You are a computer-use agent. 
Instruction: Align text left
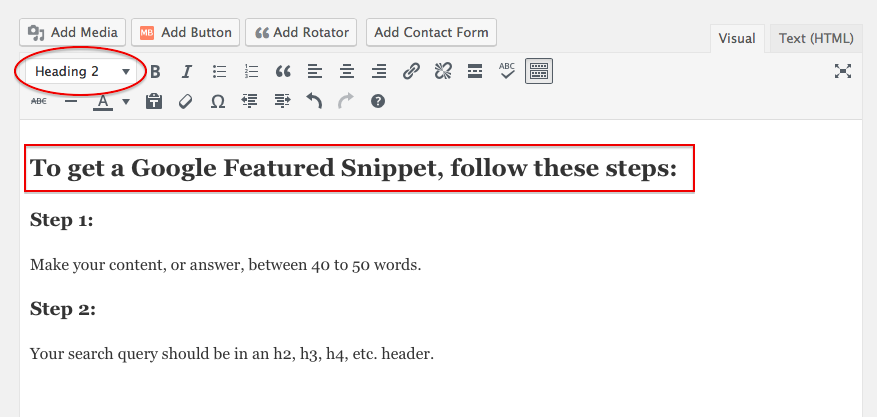[x=315, y=72]
